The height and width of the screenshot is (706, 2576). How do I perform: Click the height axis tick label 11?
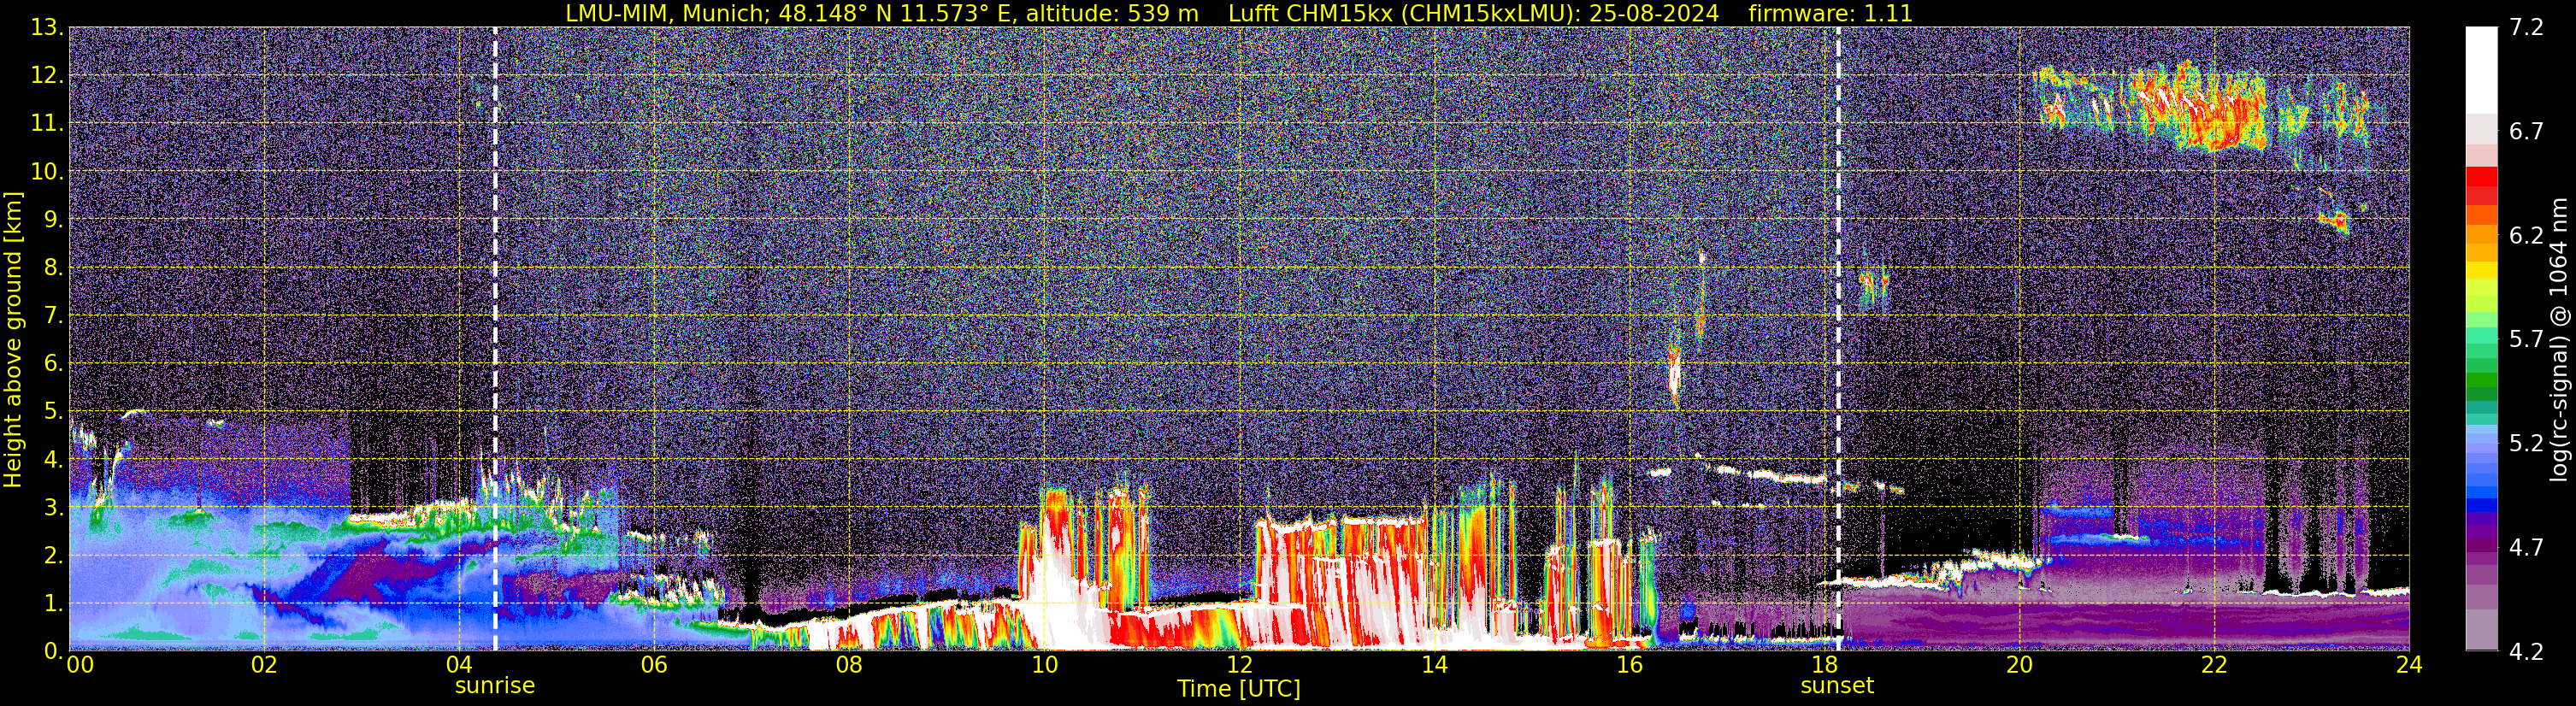pyautogui.click(x=46, y=124)
